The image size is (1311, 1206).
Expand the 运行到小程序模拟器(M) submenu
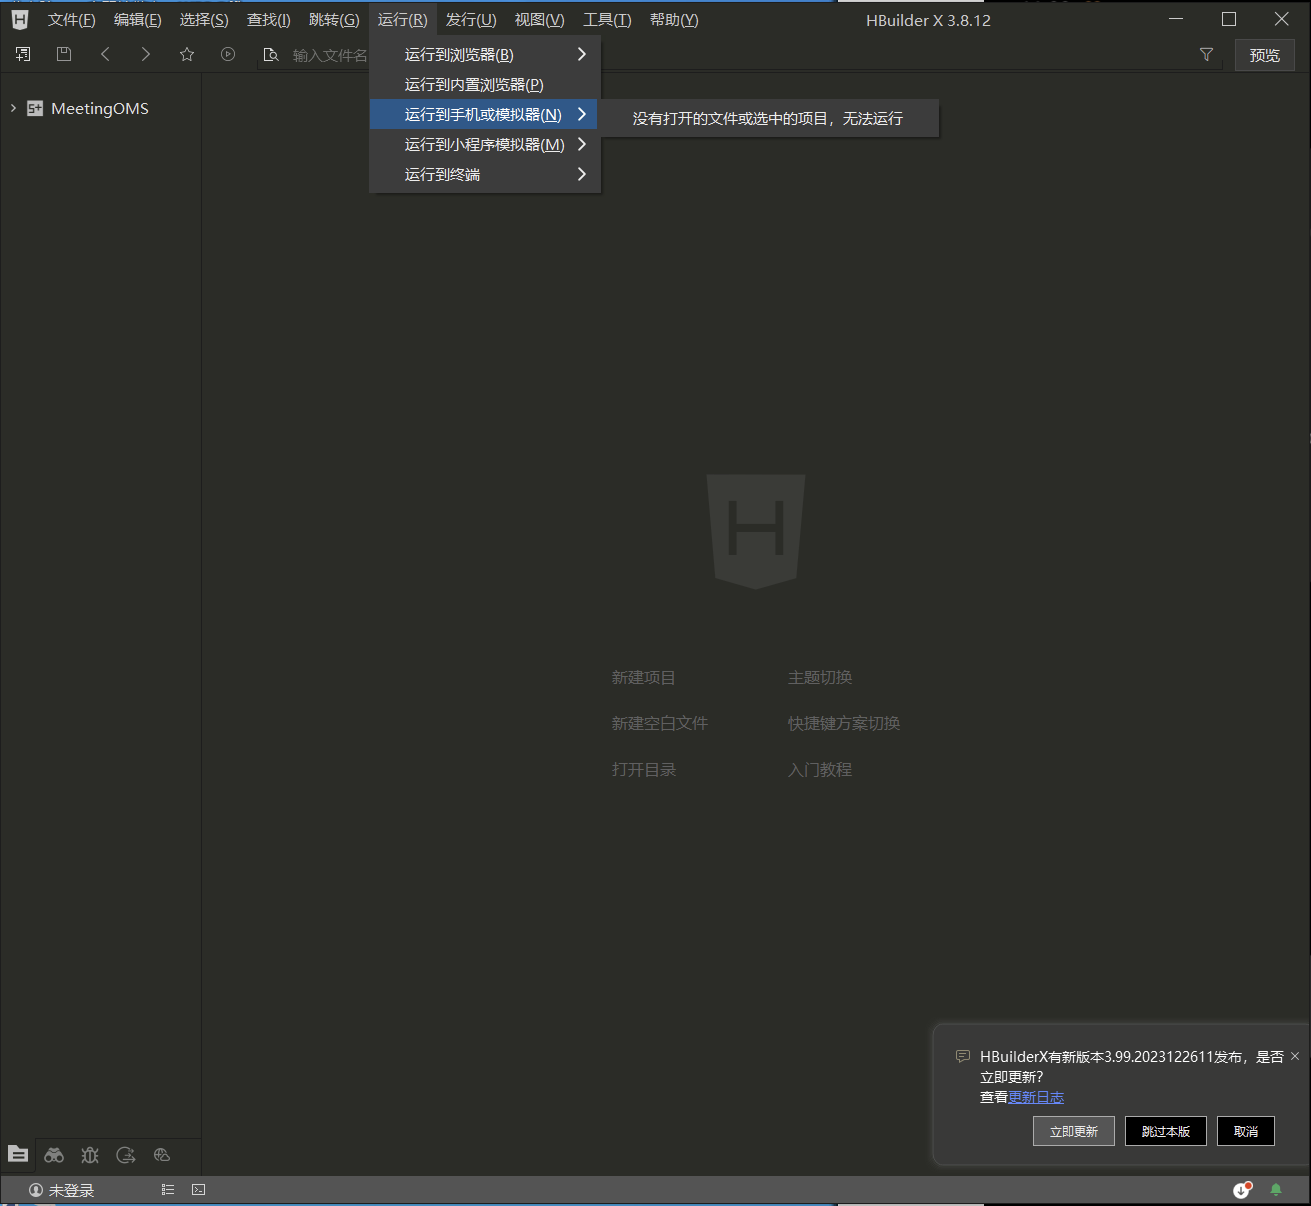point(485,145)
